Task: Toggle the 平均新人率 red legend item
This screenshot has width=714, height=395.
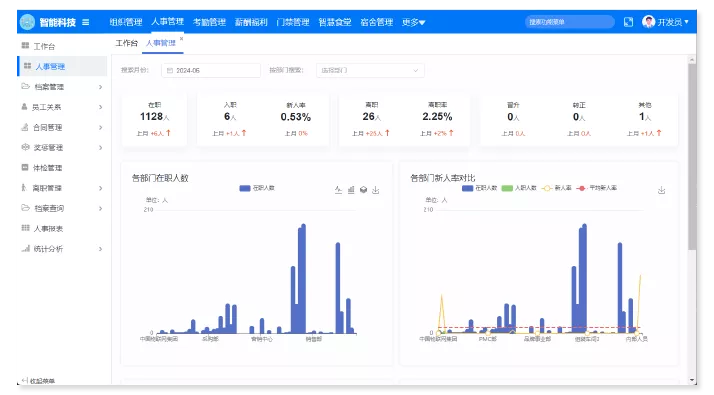Action: tap(596, 188)
